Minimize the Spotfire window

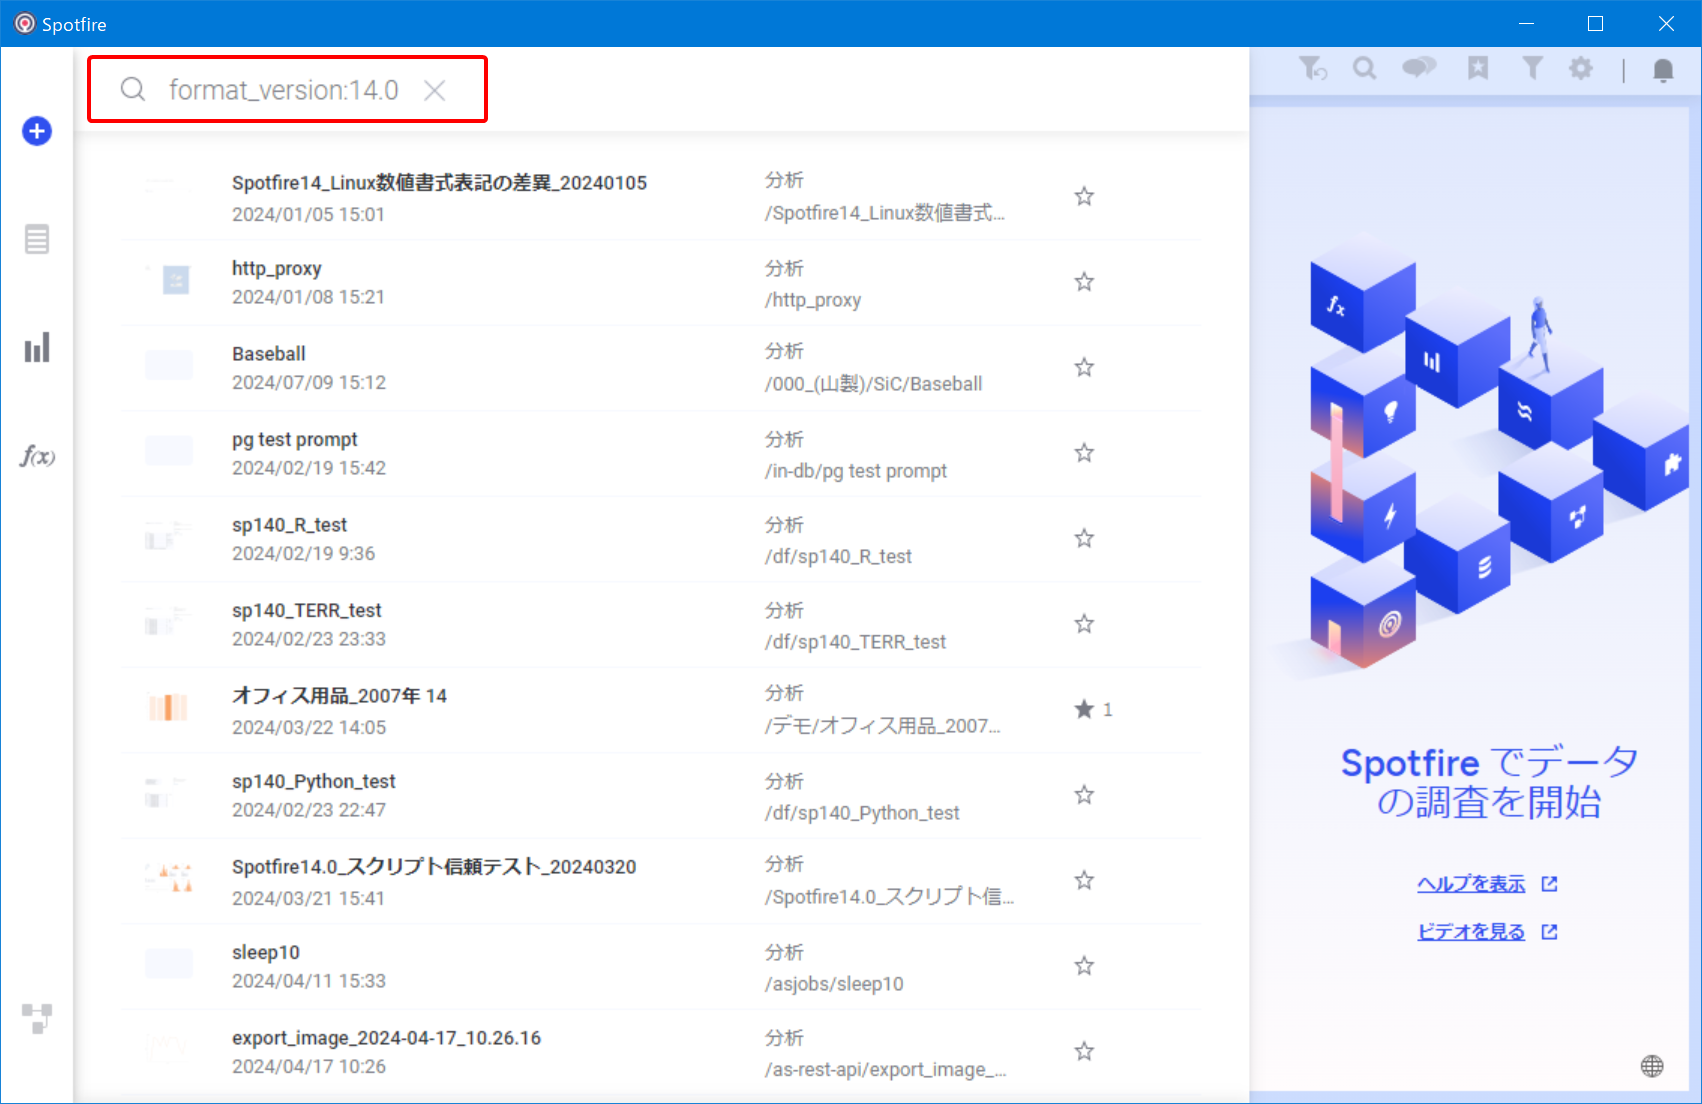(x=1526, y=23)
